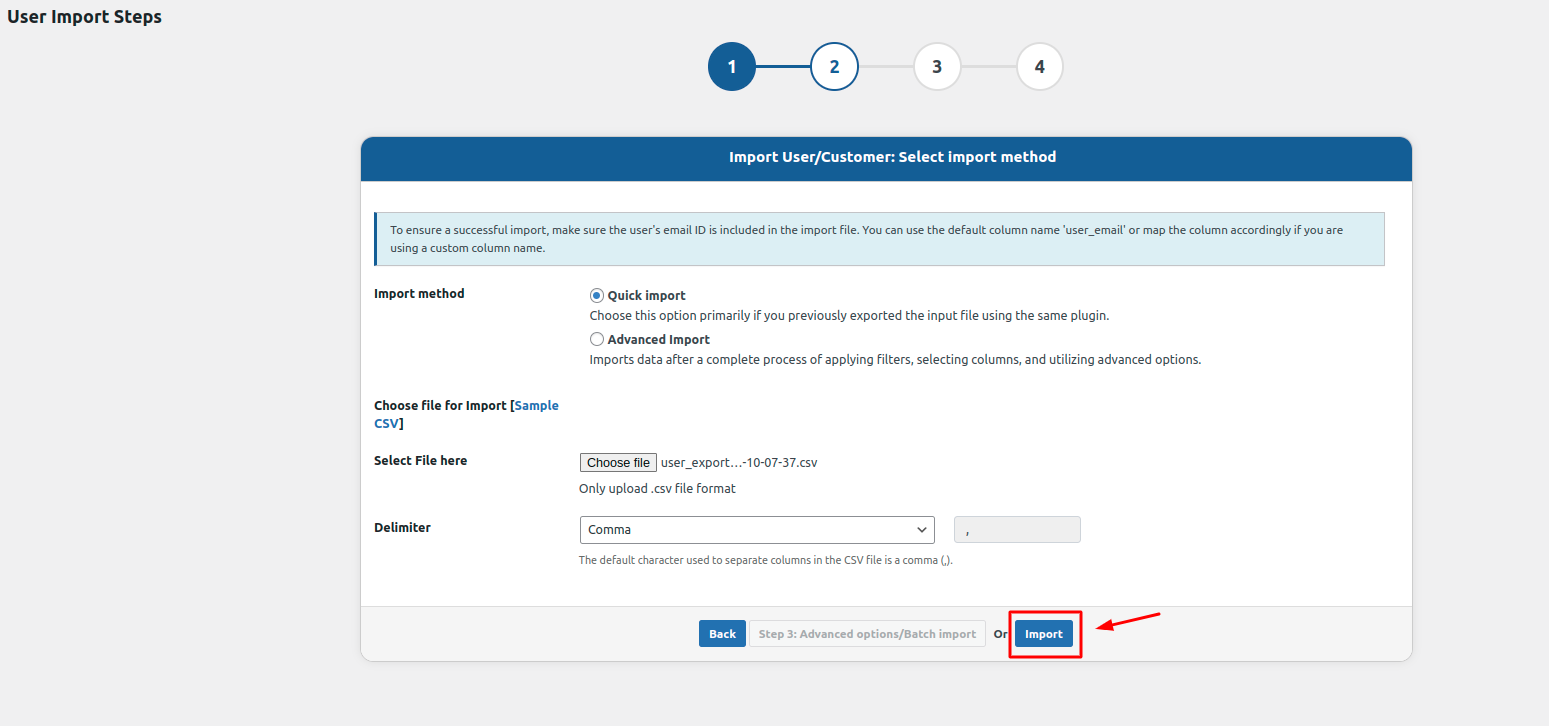Image resolution: width=1549 pixels, height=726 pixels.
Task: Click the selected user_export csv file name
Action: pos(739,463)
